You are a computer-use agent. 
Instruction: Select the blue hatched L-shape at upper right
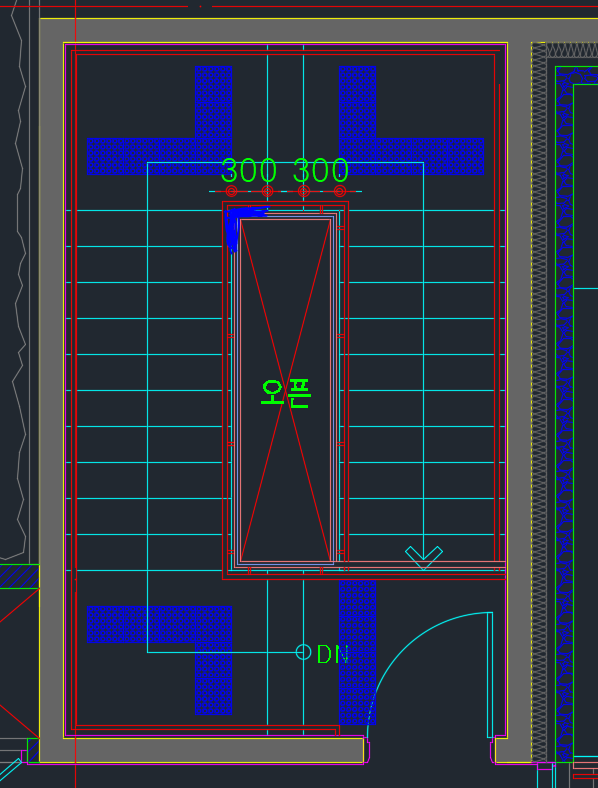click(x=358, y=156)
